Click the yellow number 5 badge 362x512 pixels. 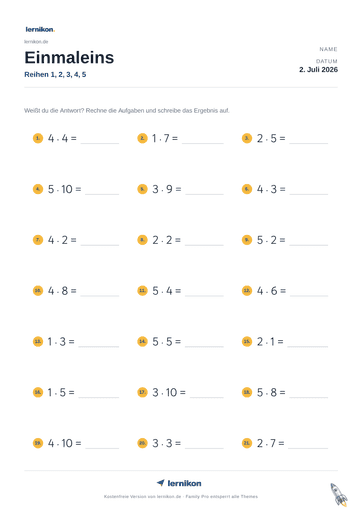tap(142, 189)
